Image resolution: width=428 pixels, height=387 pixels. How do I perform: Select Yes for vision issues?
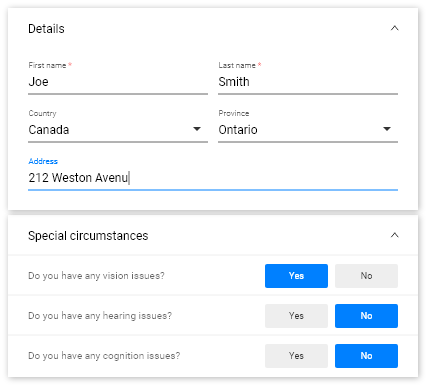pos(296,276)
